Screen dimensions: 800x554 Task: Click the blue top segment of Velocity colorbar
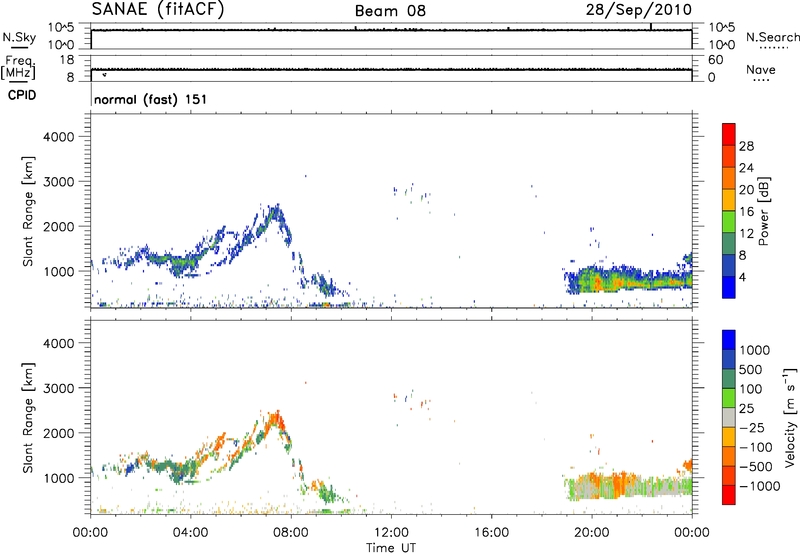click(x=729, y=340)
